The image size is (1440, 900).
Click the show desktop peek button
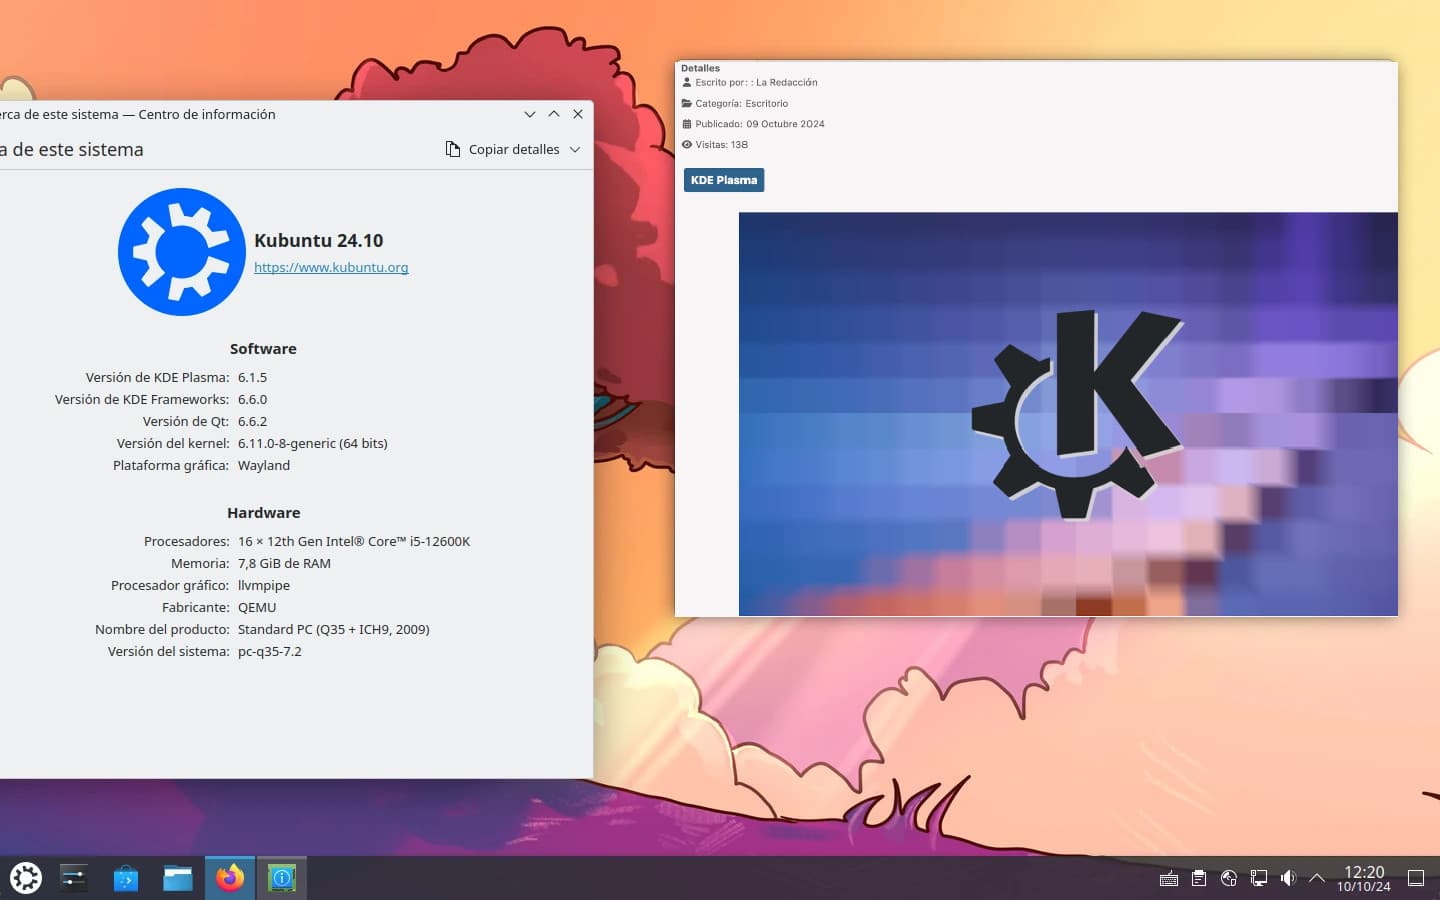coord(1416,878)
